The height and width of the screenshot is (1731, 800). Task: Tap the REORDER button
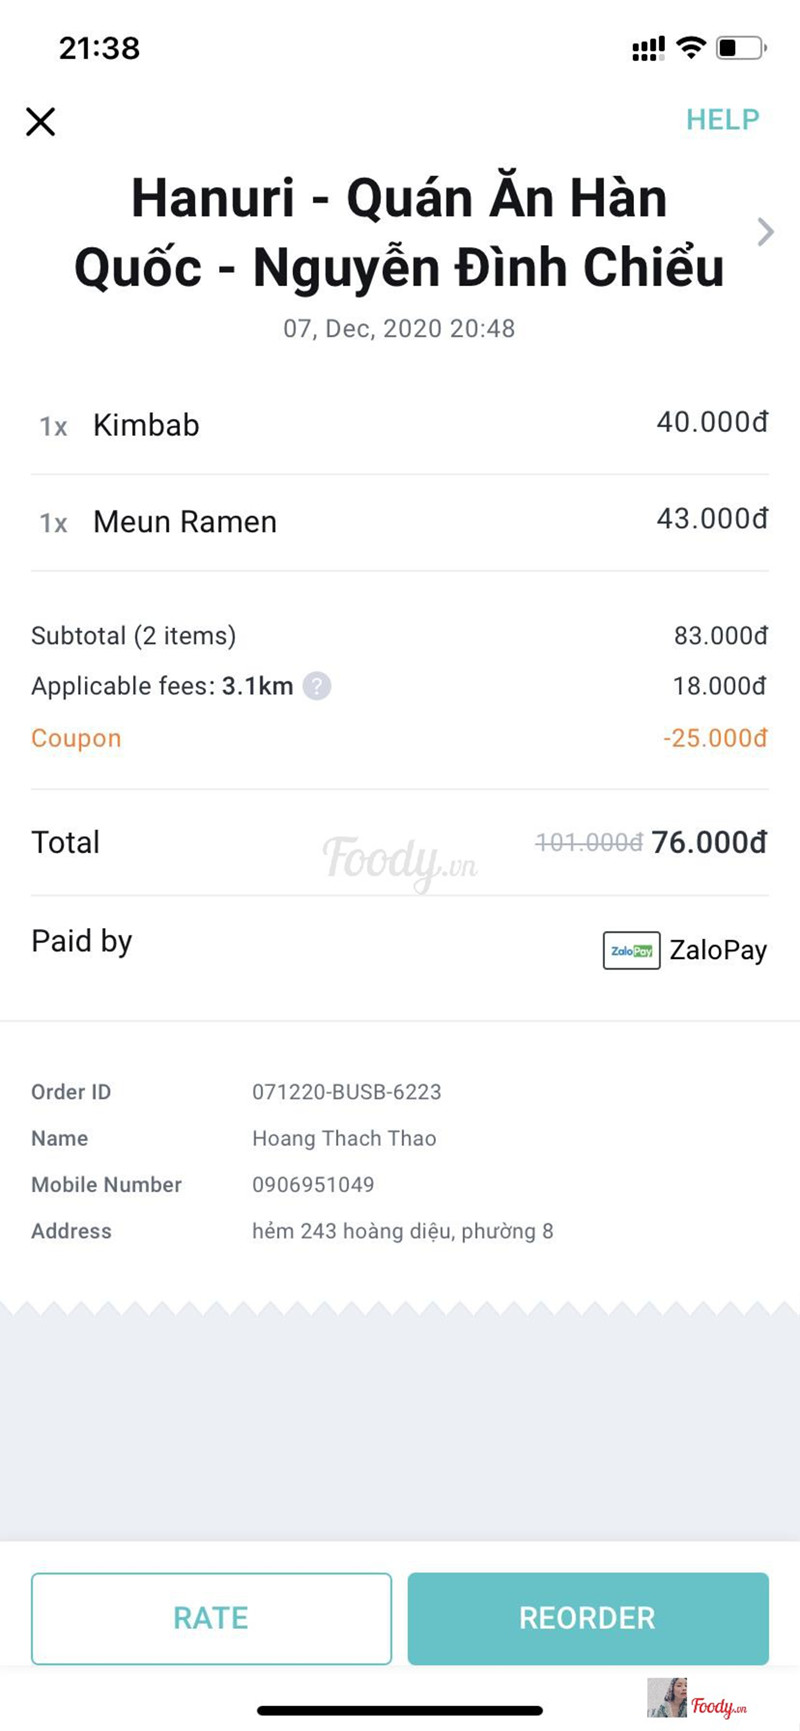pos(588,1618)
